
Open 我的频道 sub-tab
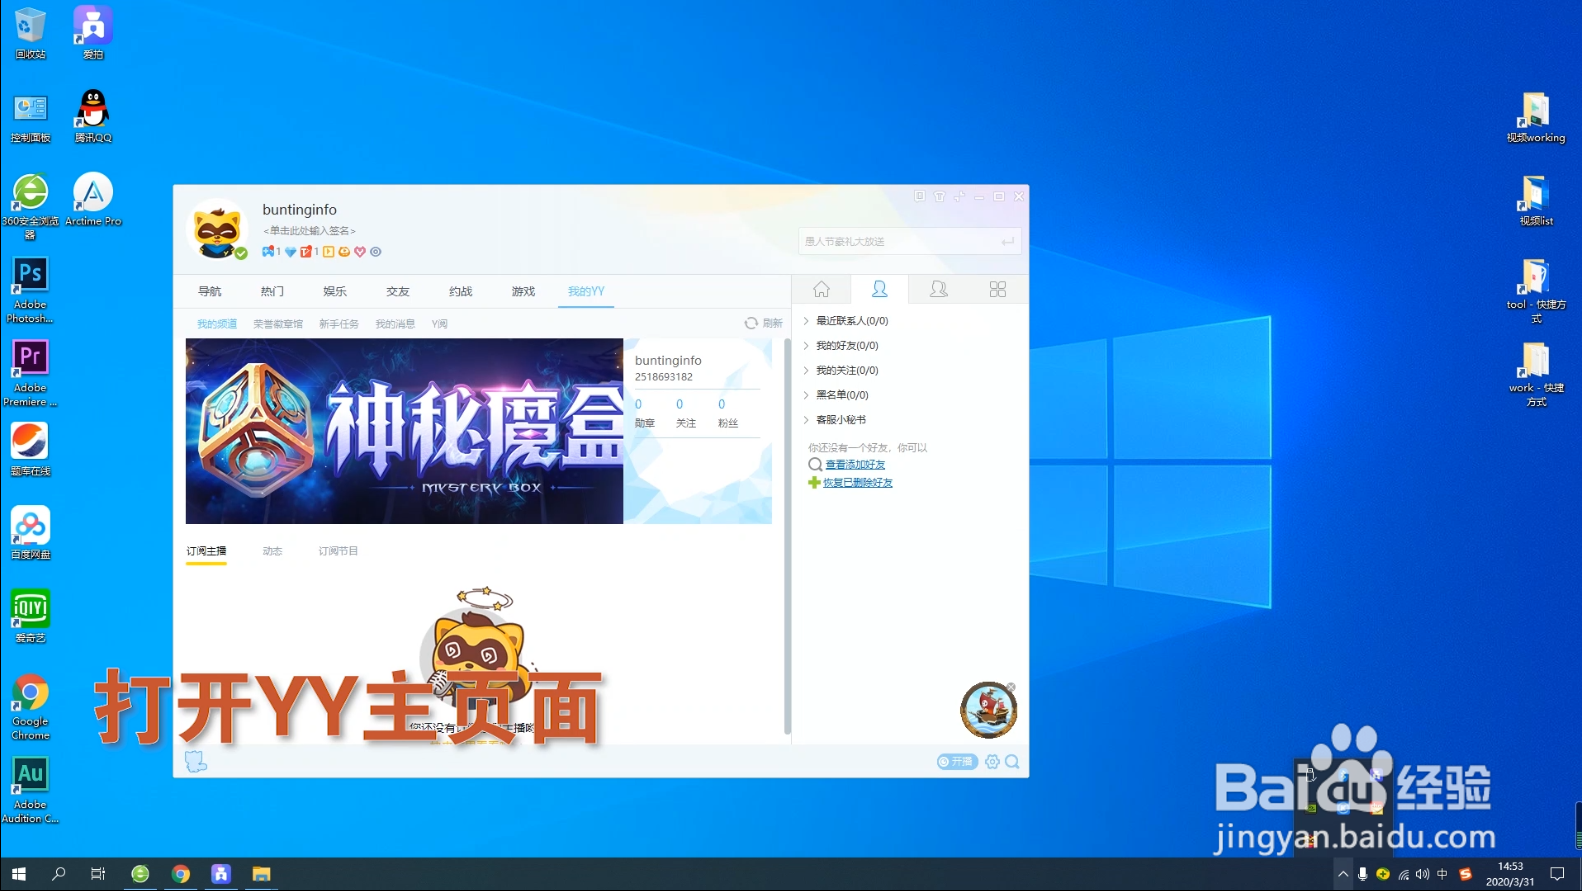coord(217,324)
